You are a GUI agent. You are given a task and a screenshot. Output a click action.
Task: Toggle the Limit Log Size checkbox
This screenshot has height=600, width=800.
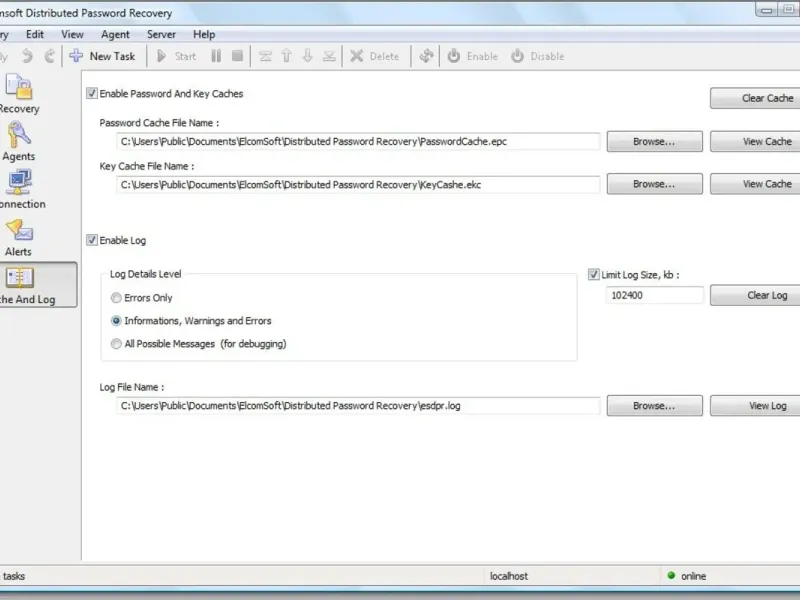pos(593,274)
